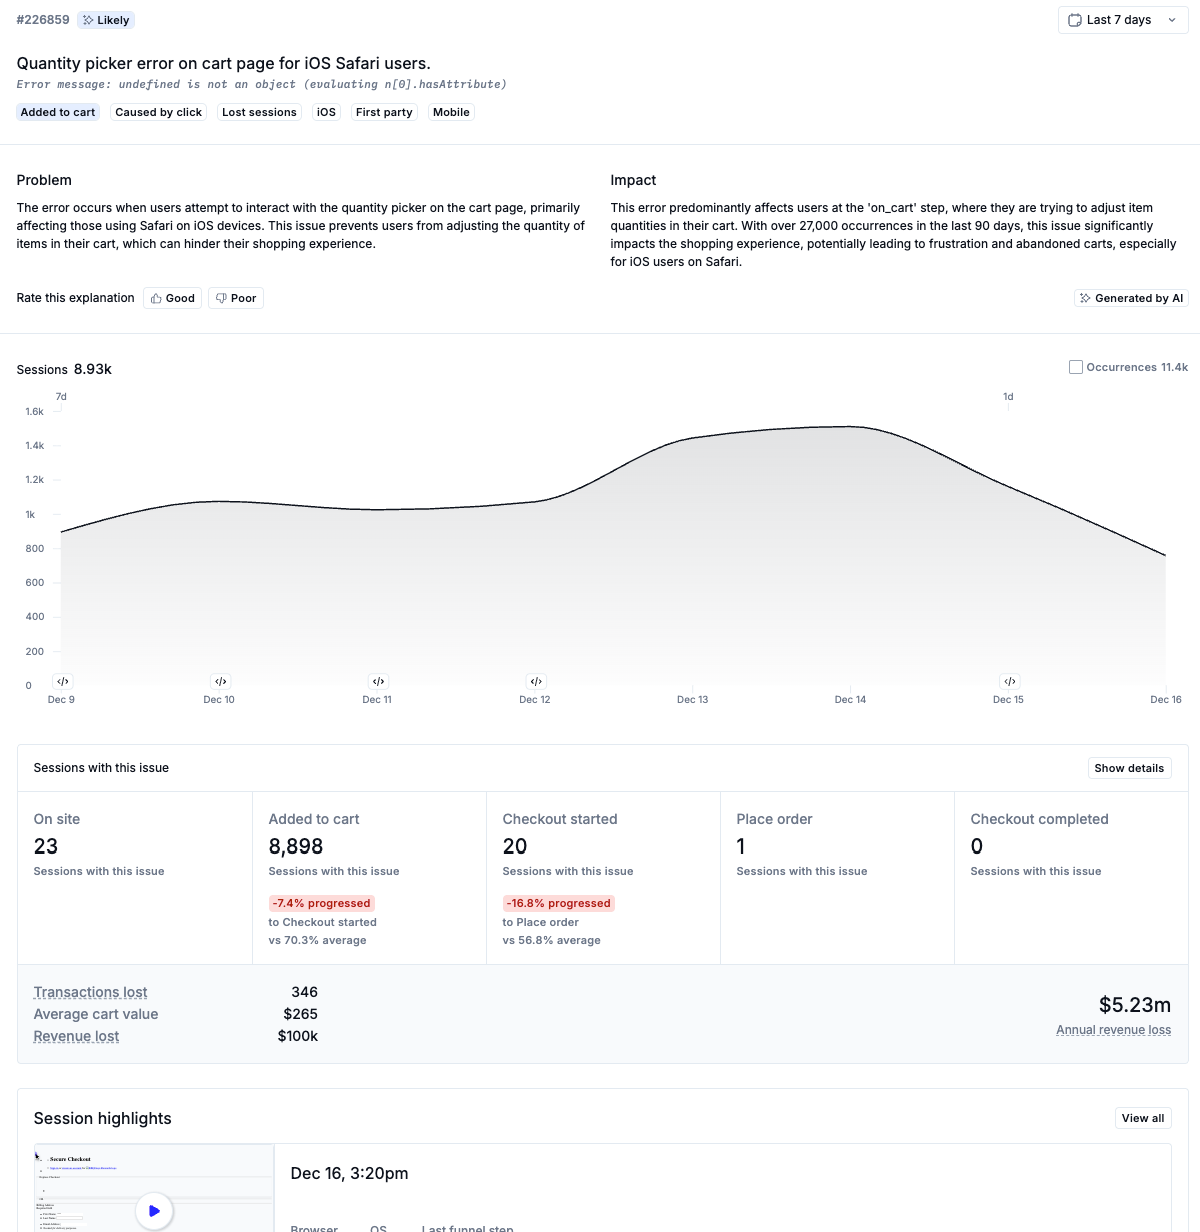Click the code deploy marker at Dec 11
Image resolution: width=1200 pixels, height=1232 pixels.
pos(378,681)
